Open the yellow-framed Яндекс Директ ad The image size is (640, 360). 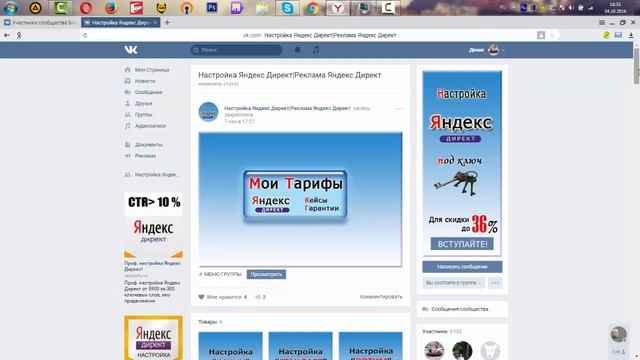coord(153,337)
